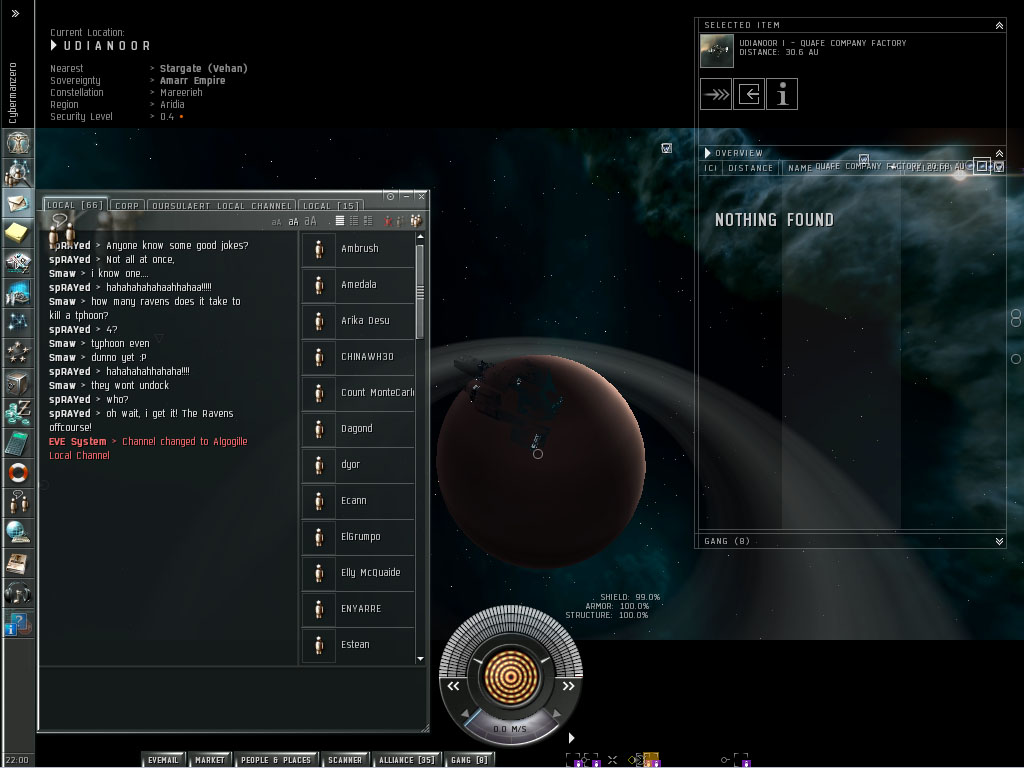1024x768 pixels.
Task: Open the Jukebox headphones icon
Action: [x=18, y=594]
